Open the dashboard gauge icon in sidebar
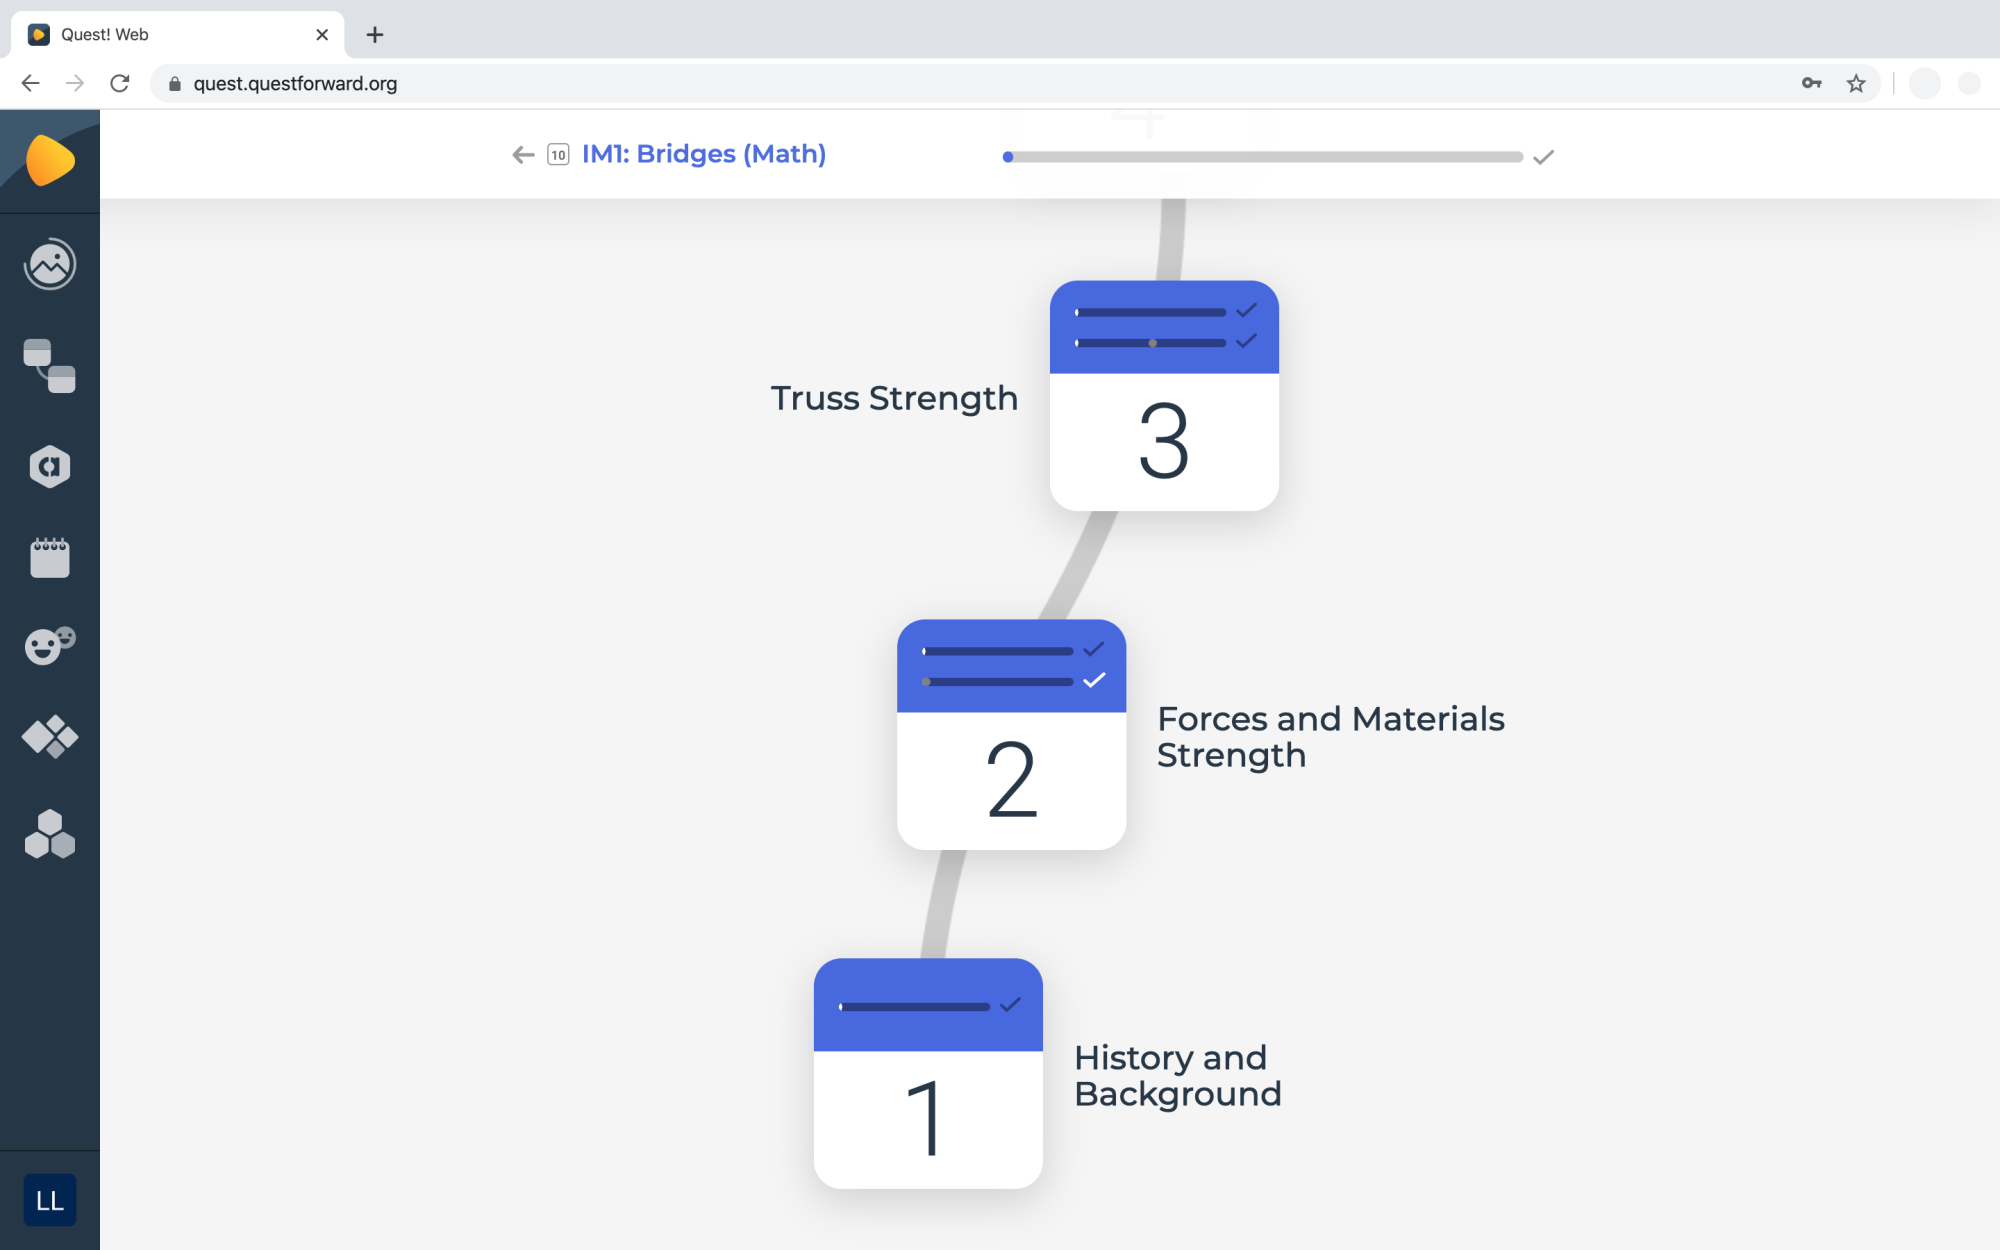2000x1250 pixels. [x=50, y=264]
